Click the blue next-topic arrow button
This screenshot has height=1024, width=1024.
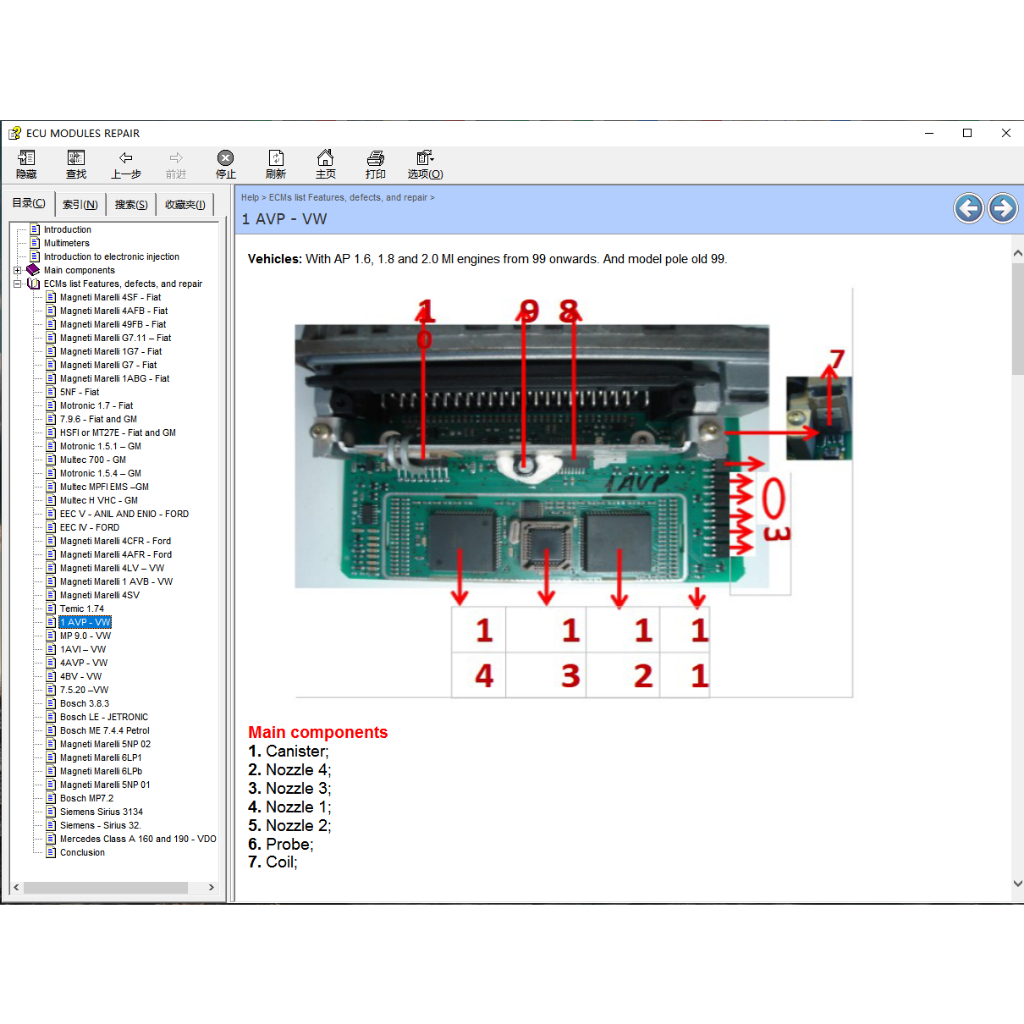(x=1002, y=208)
